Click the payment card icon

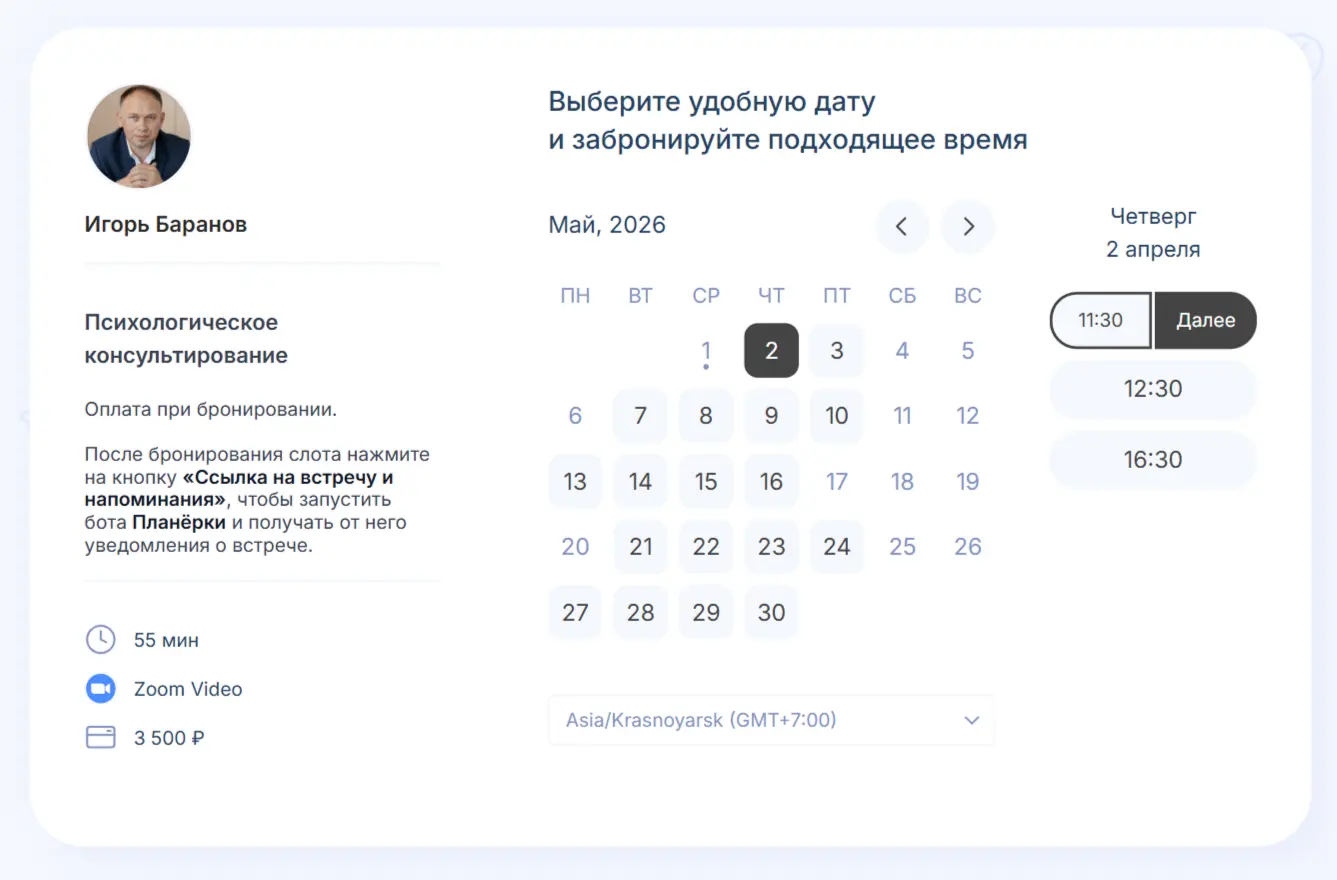pos(100,738)
